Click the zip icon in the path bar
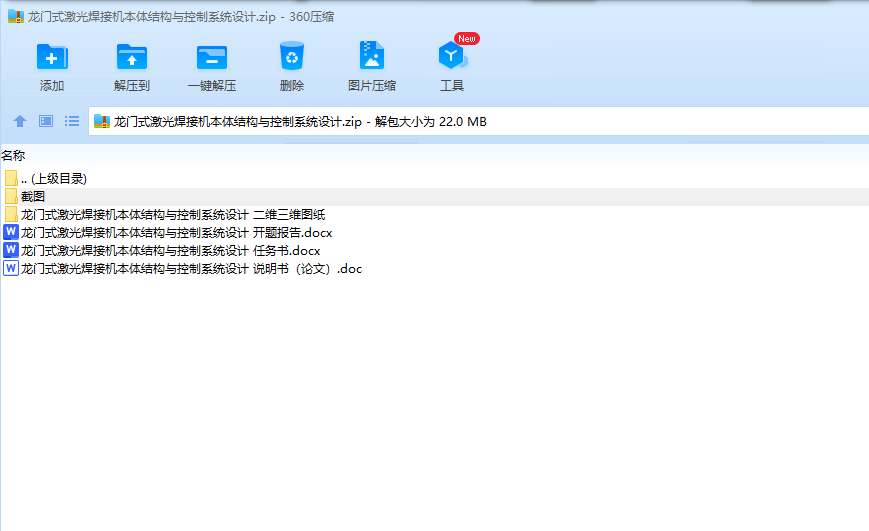869x531 pixels. point(101,121)
